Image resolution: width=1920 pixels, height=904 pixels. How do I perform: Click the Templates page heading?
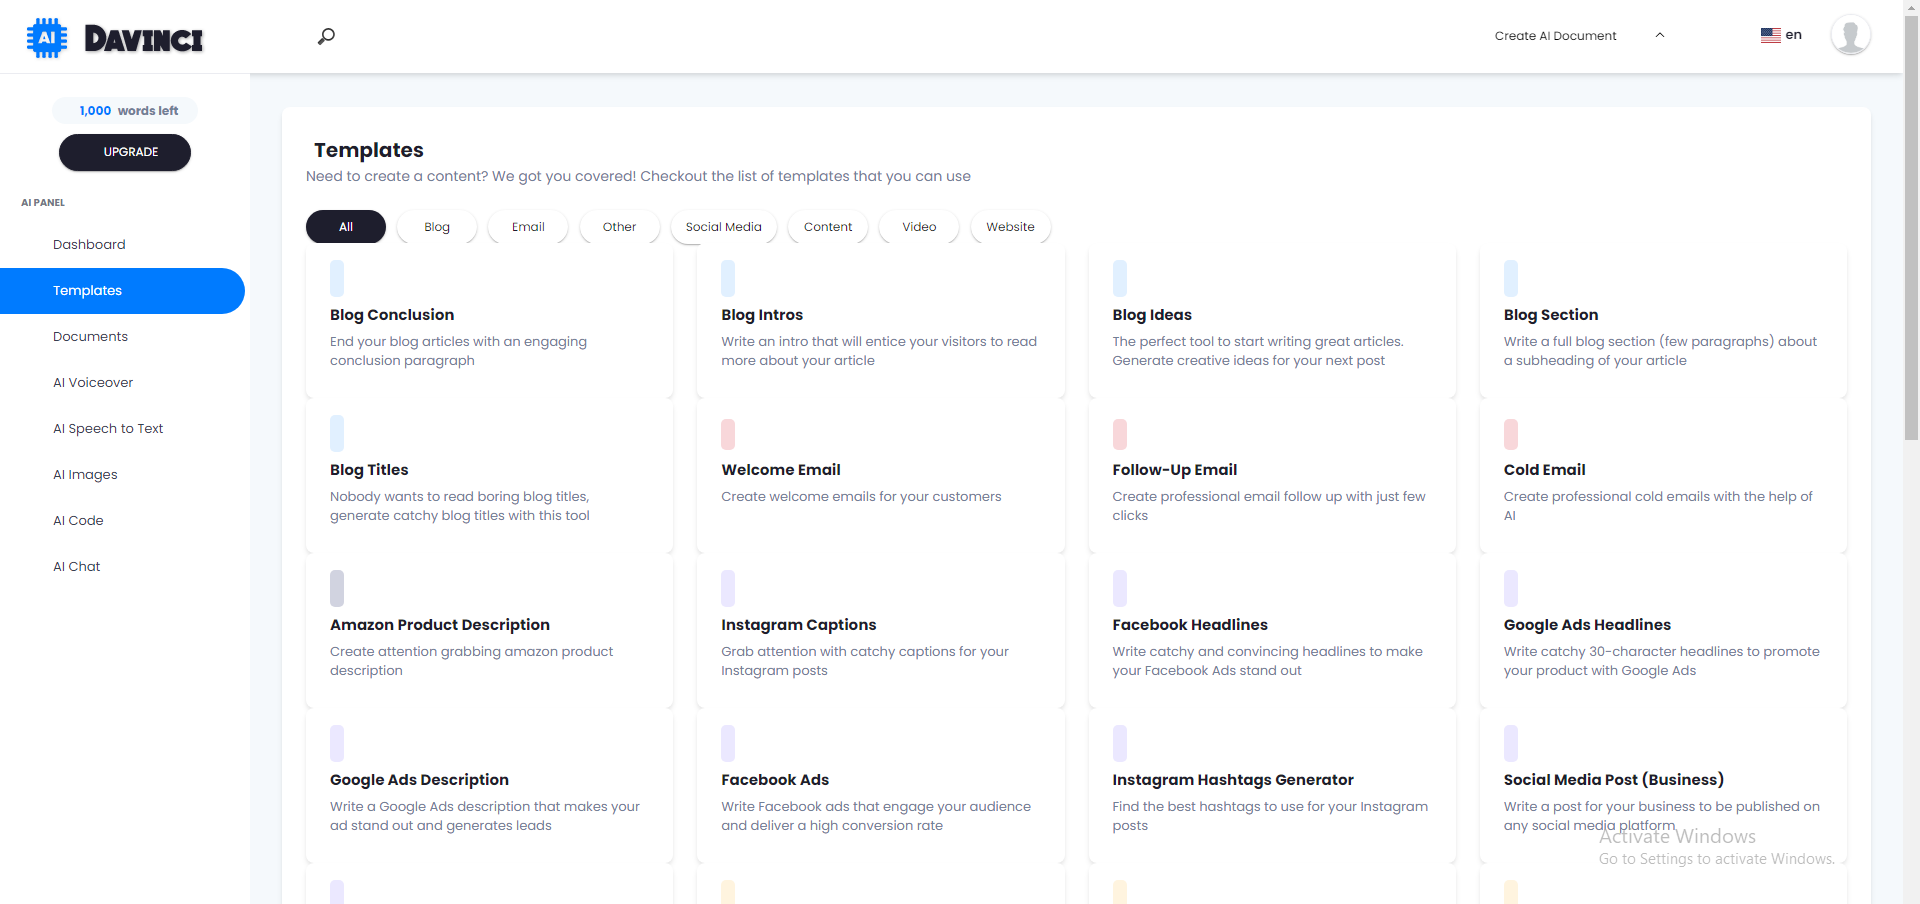tap(369, 150)
